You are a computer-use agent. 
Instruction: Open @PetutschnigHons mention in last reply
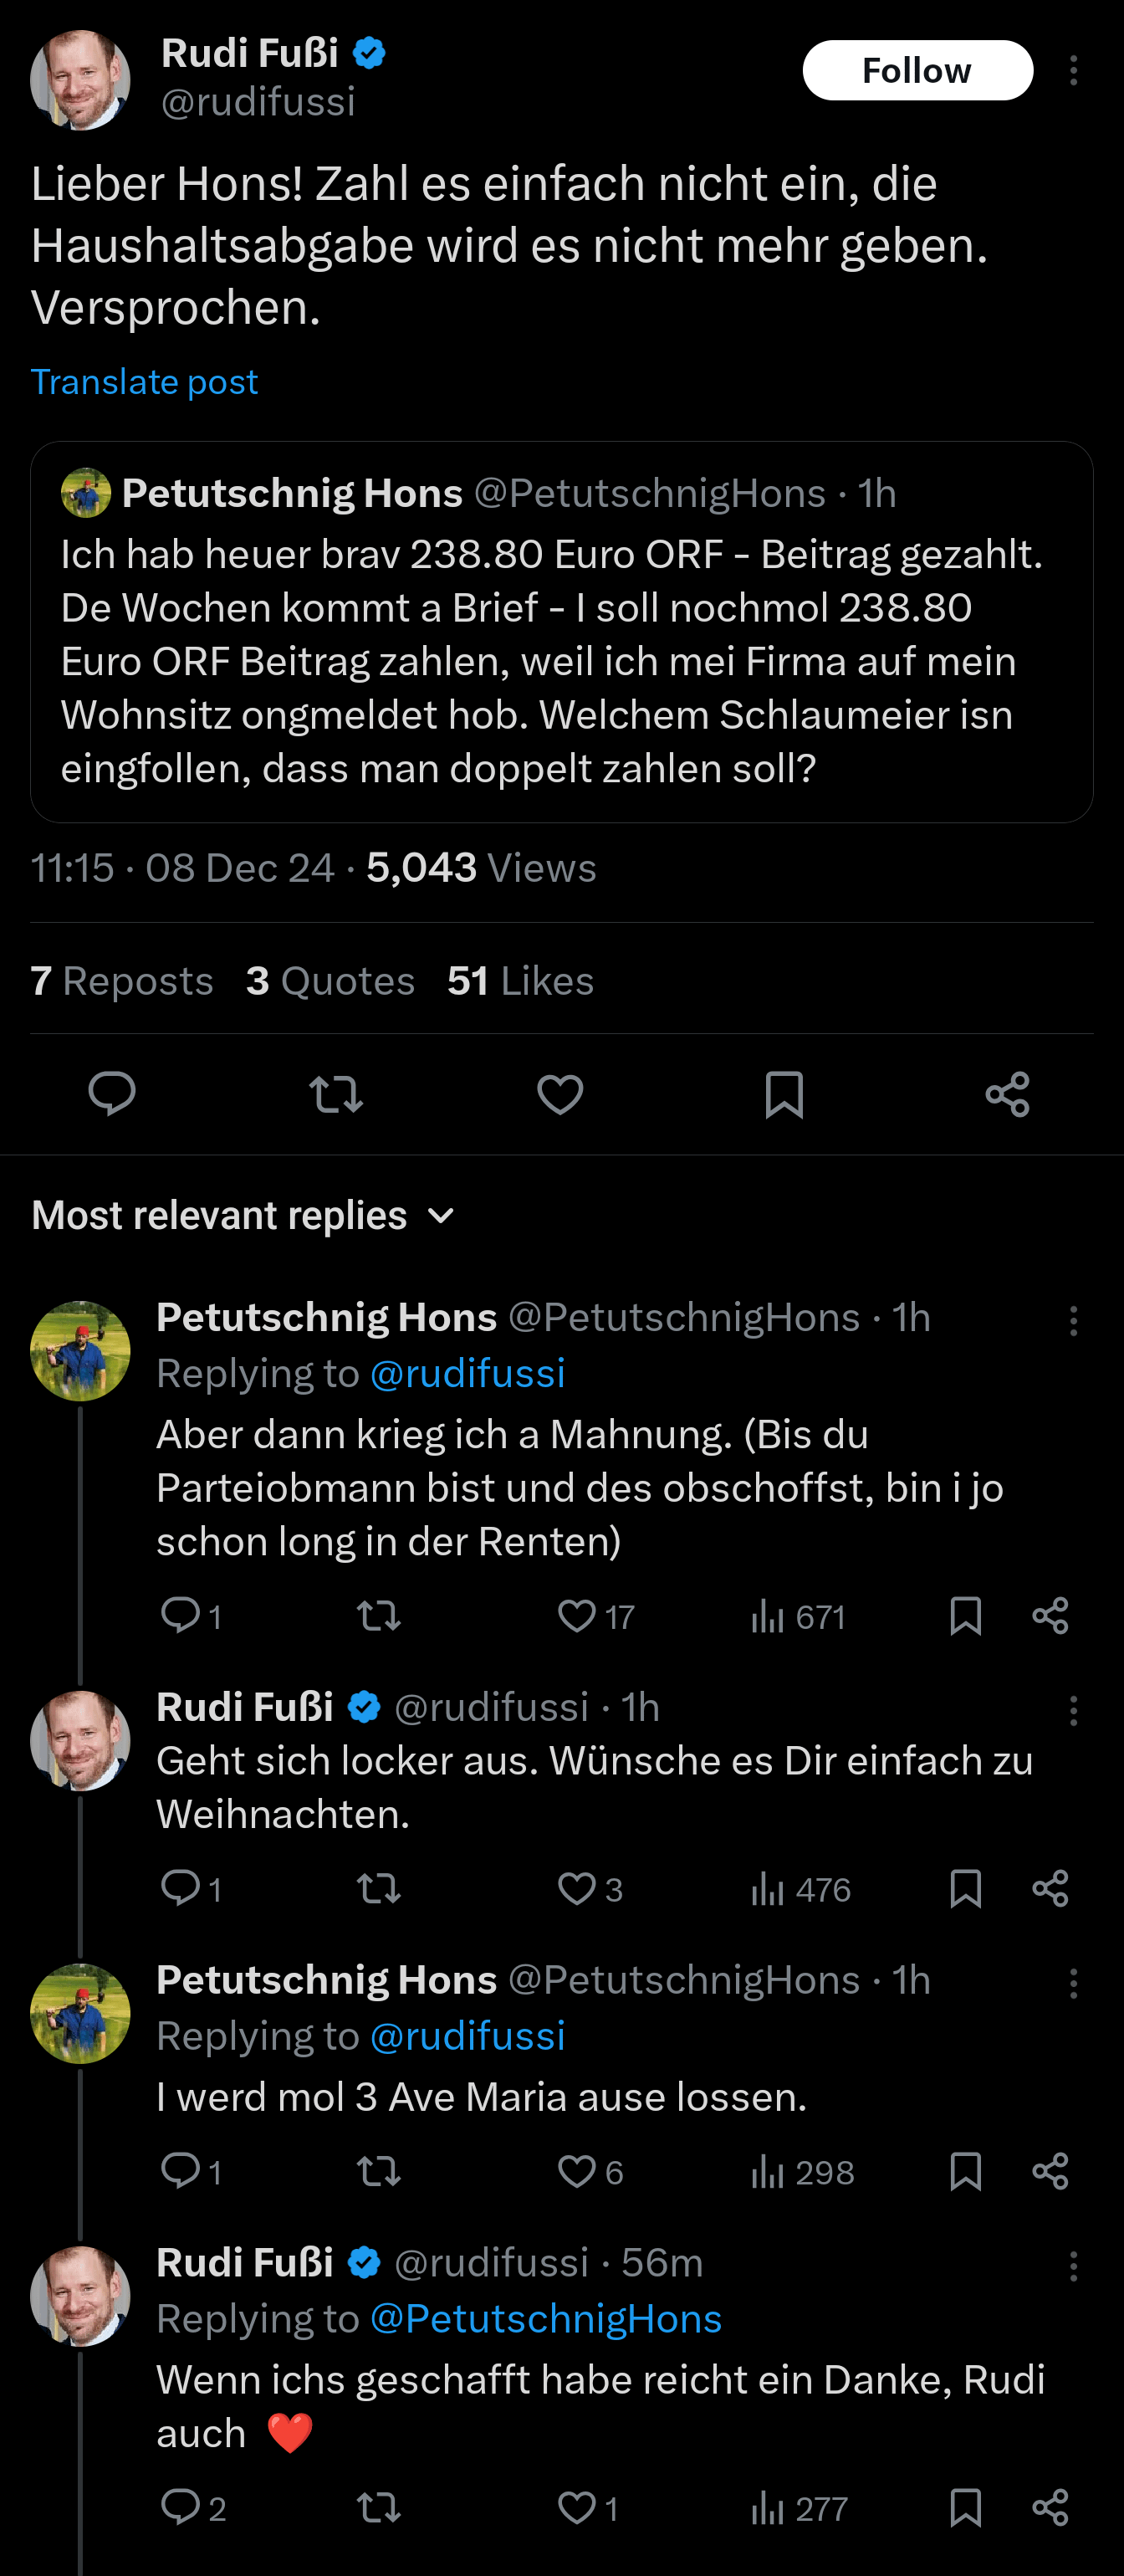click(546, 2318)
